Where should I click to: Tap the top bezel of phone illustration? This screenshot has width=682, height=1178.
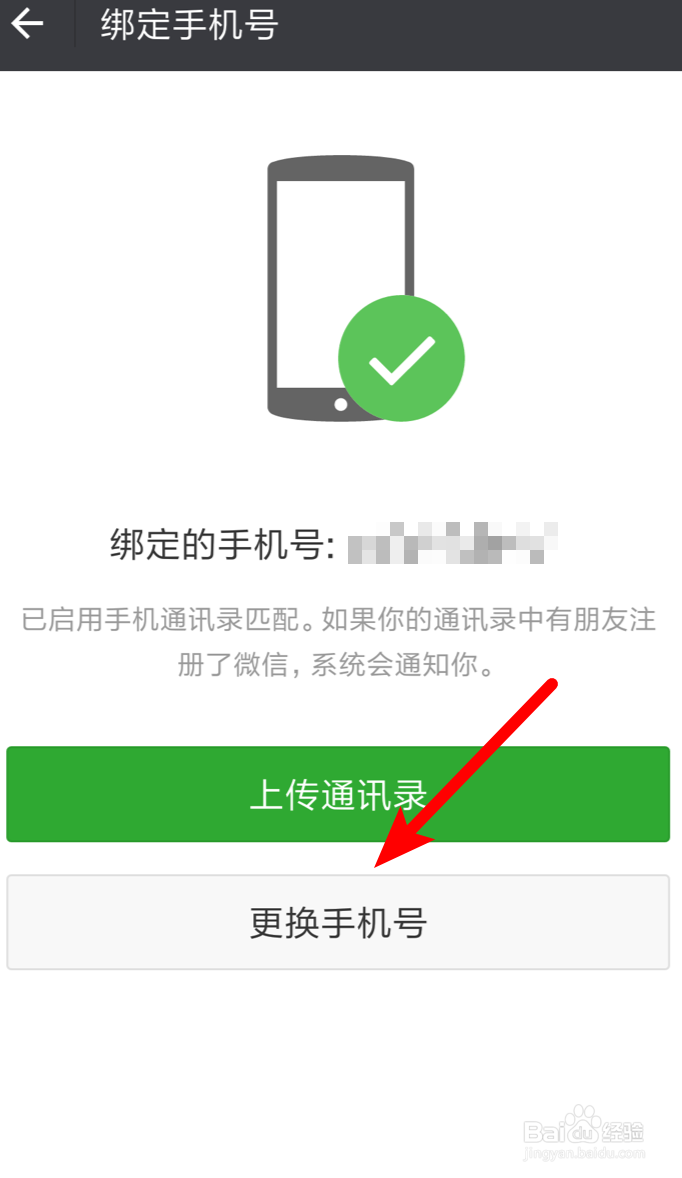(341, 168)
